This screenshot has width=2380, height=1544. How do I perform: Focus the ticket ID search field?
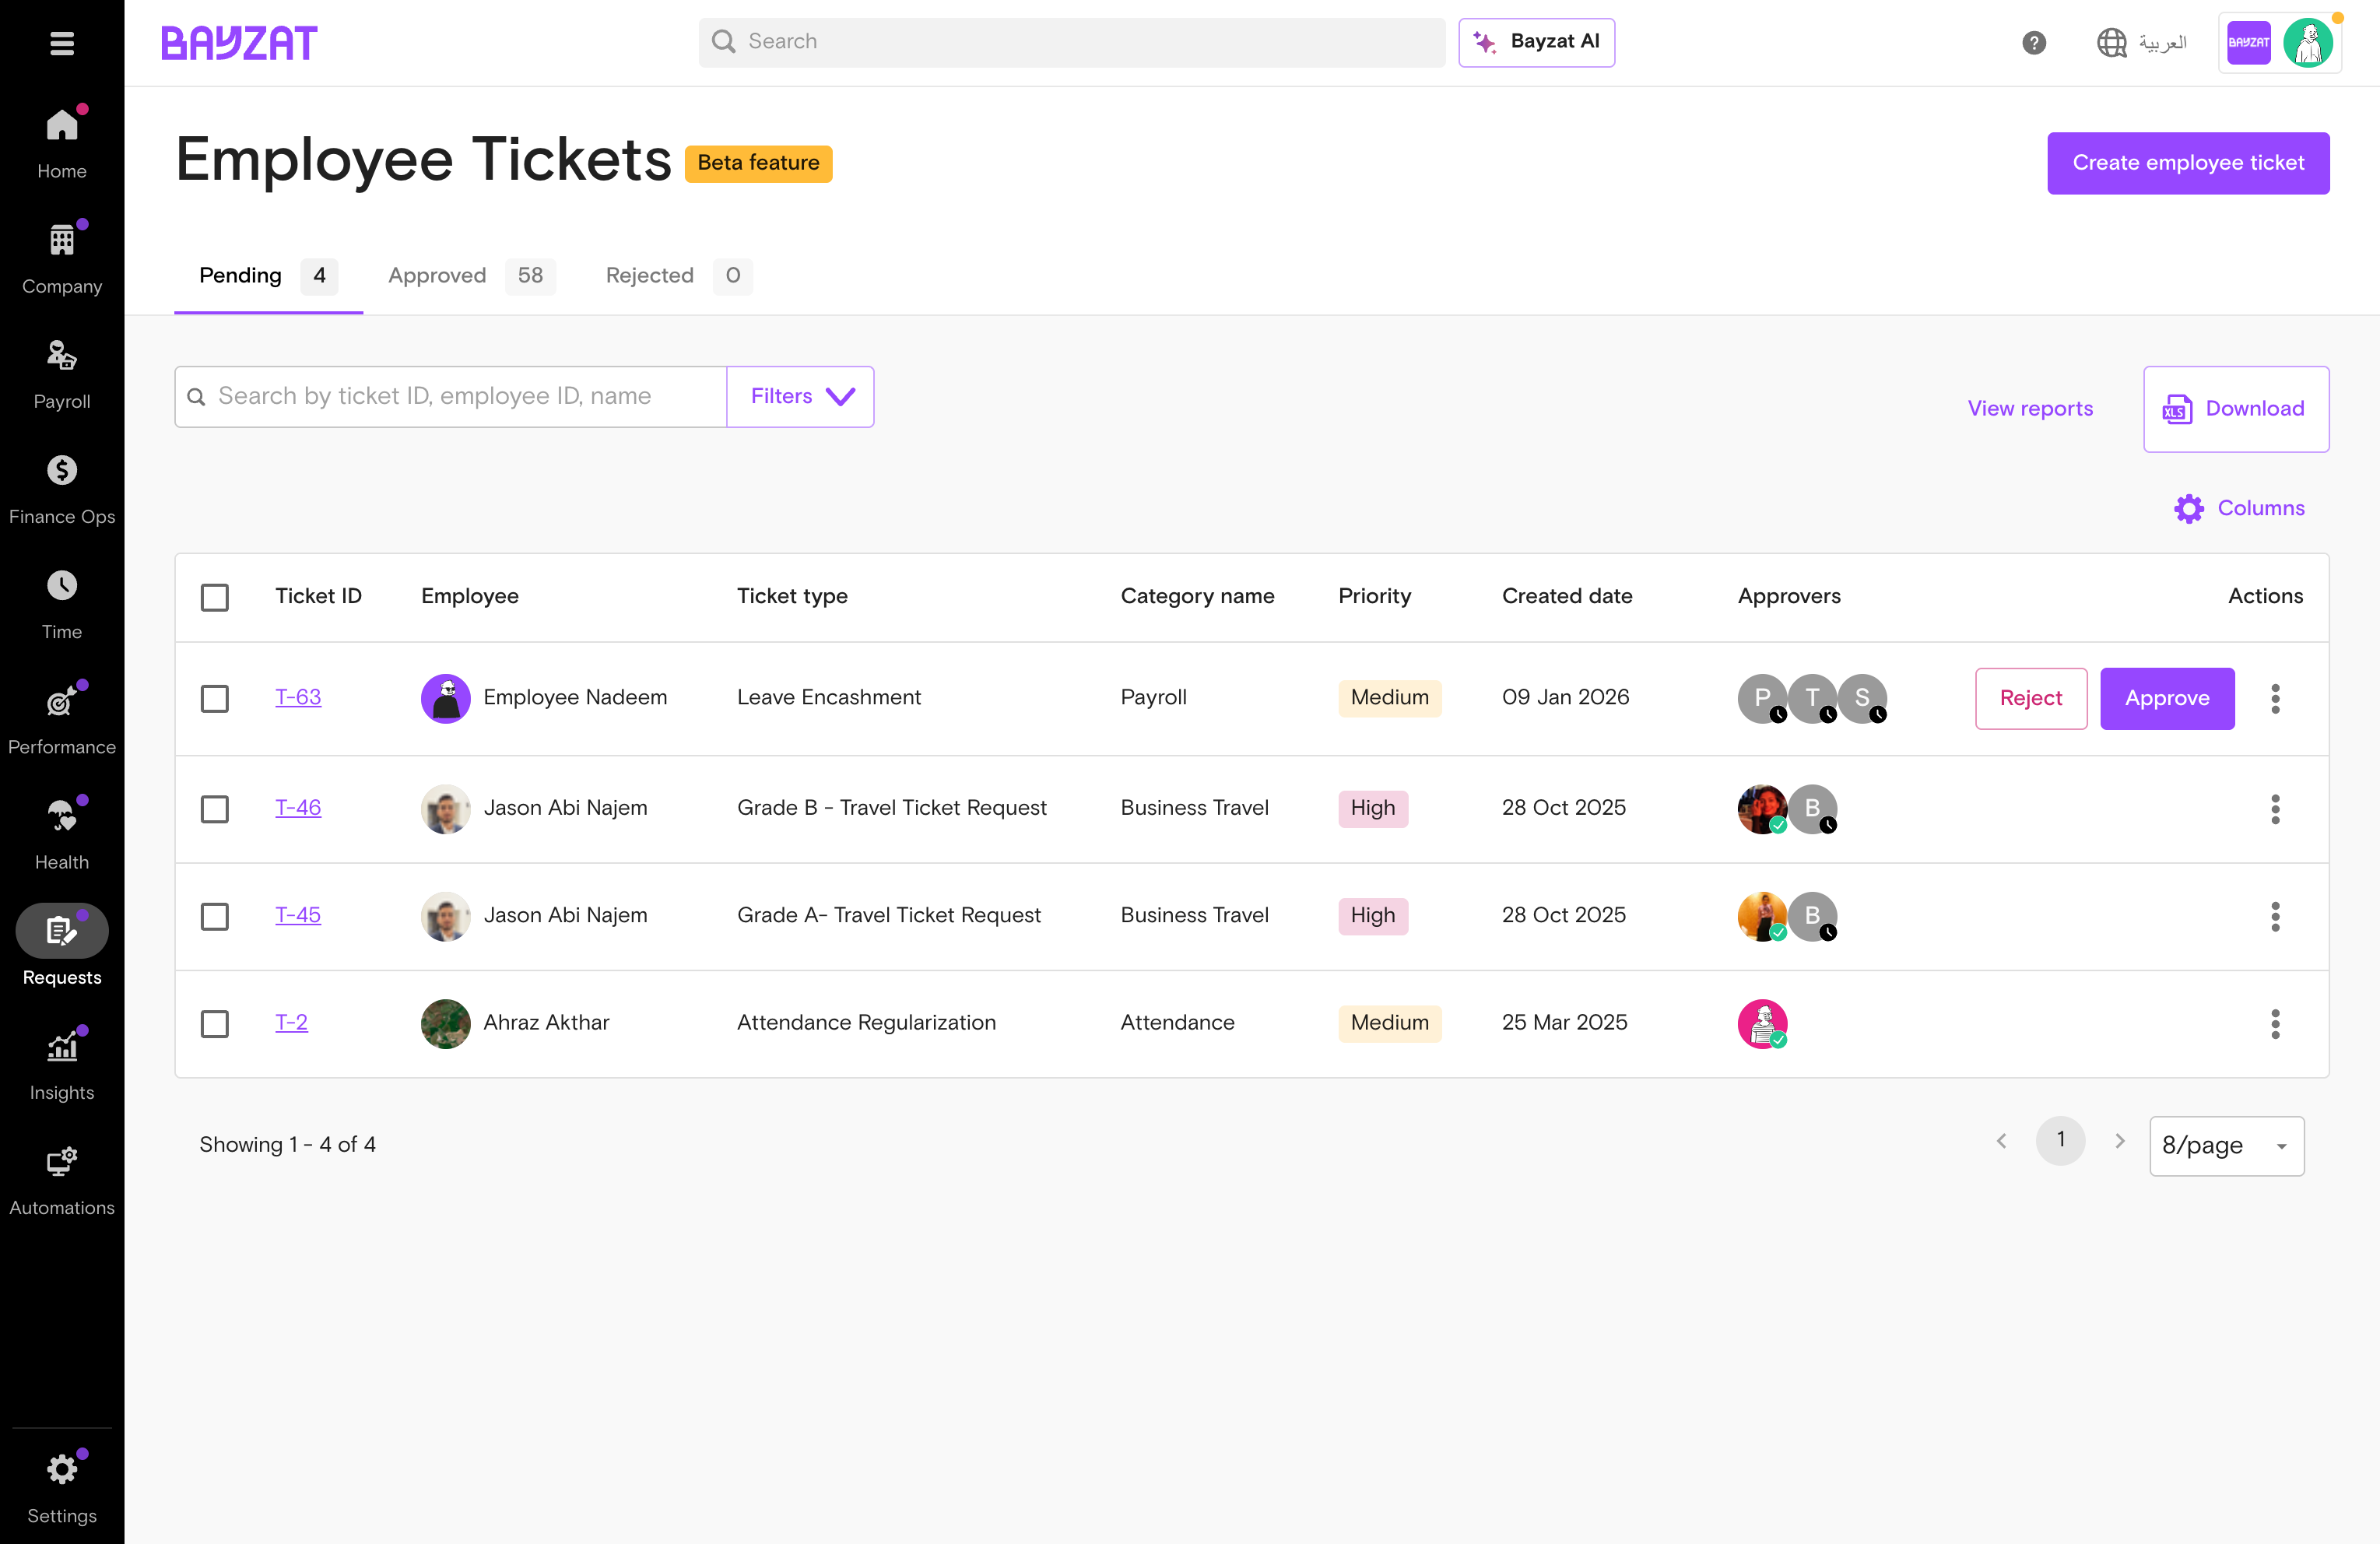pos(451,397)
